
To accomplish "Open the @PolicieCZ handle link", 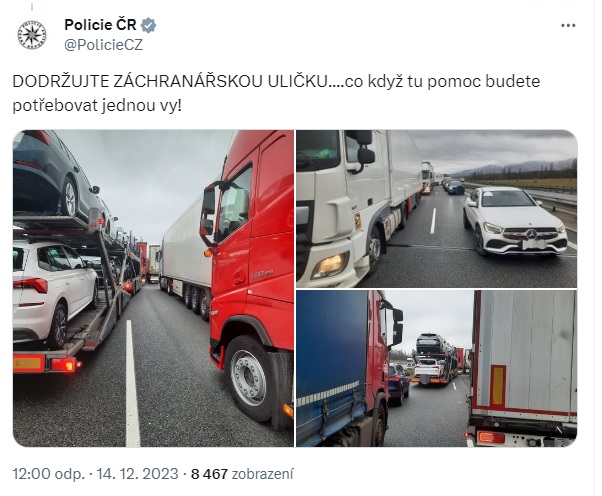I will click(103, 45).
